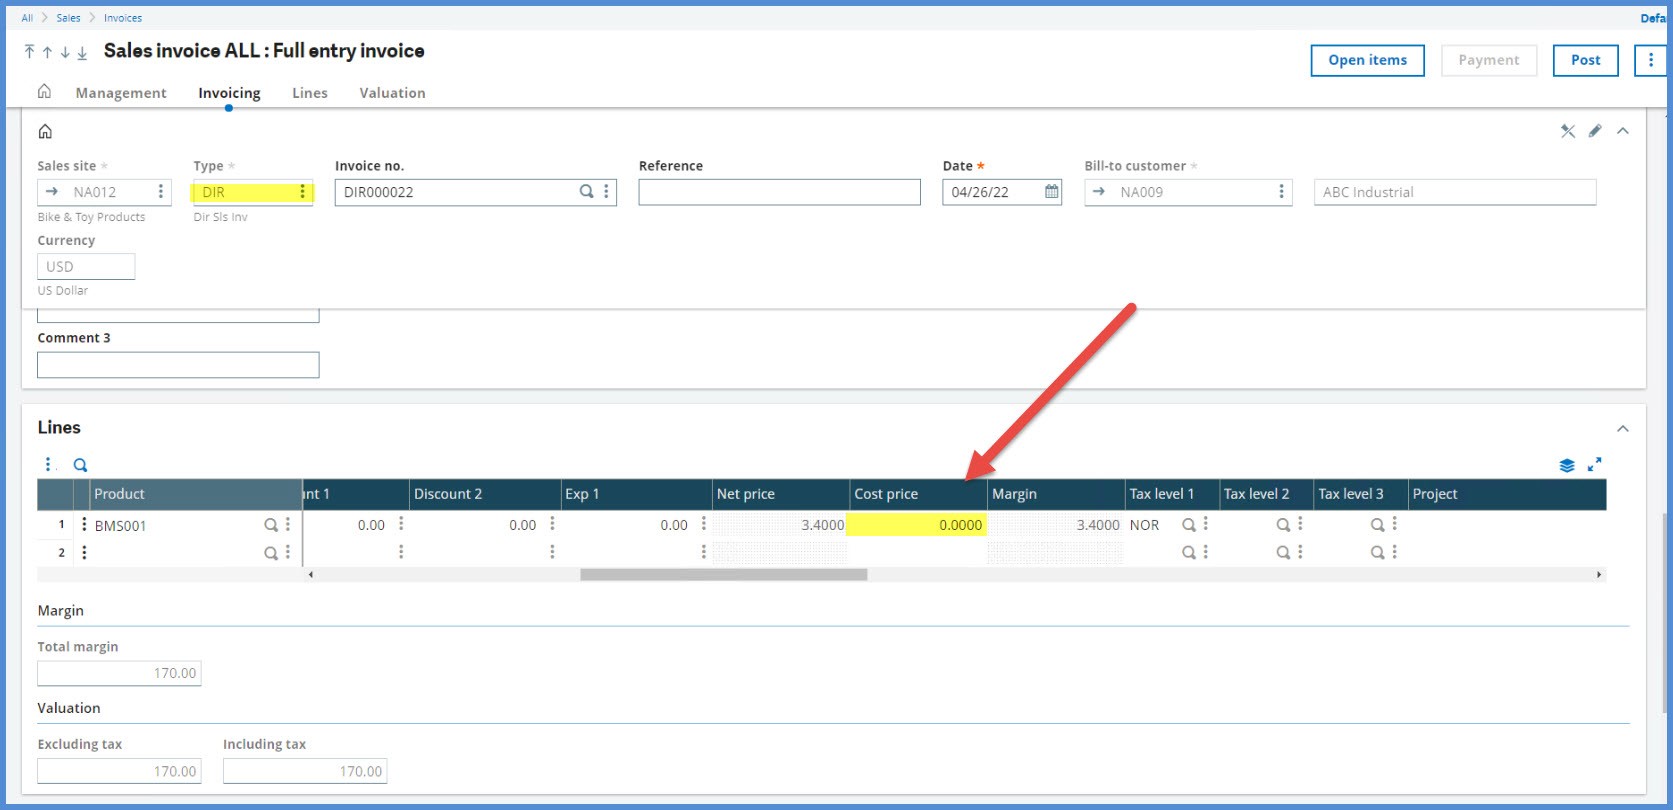Collapse the header panel chevron
This screenshot has height=810, width=1673.
(1623, 131)
